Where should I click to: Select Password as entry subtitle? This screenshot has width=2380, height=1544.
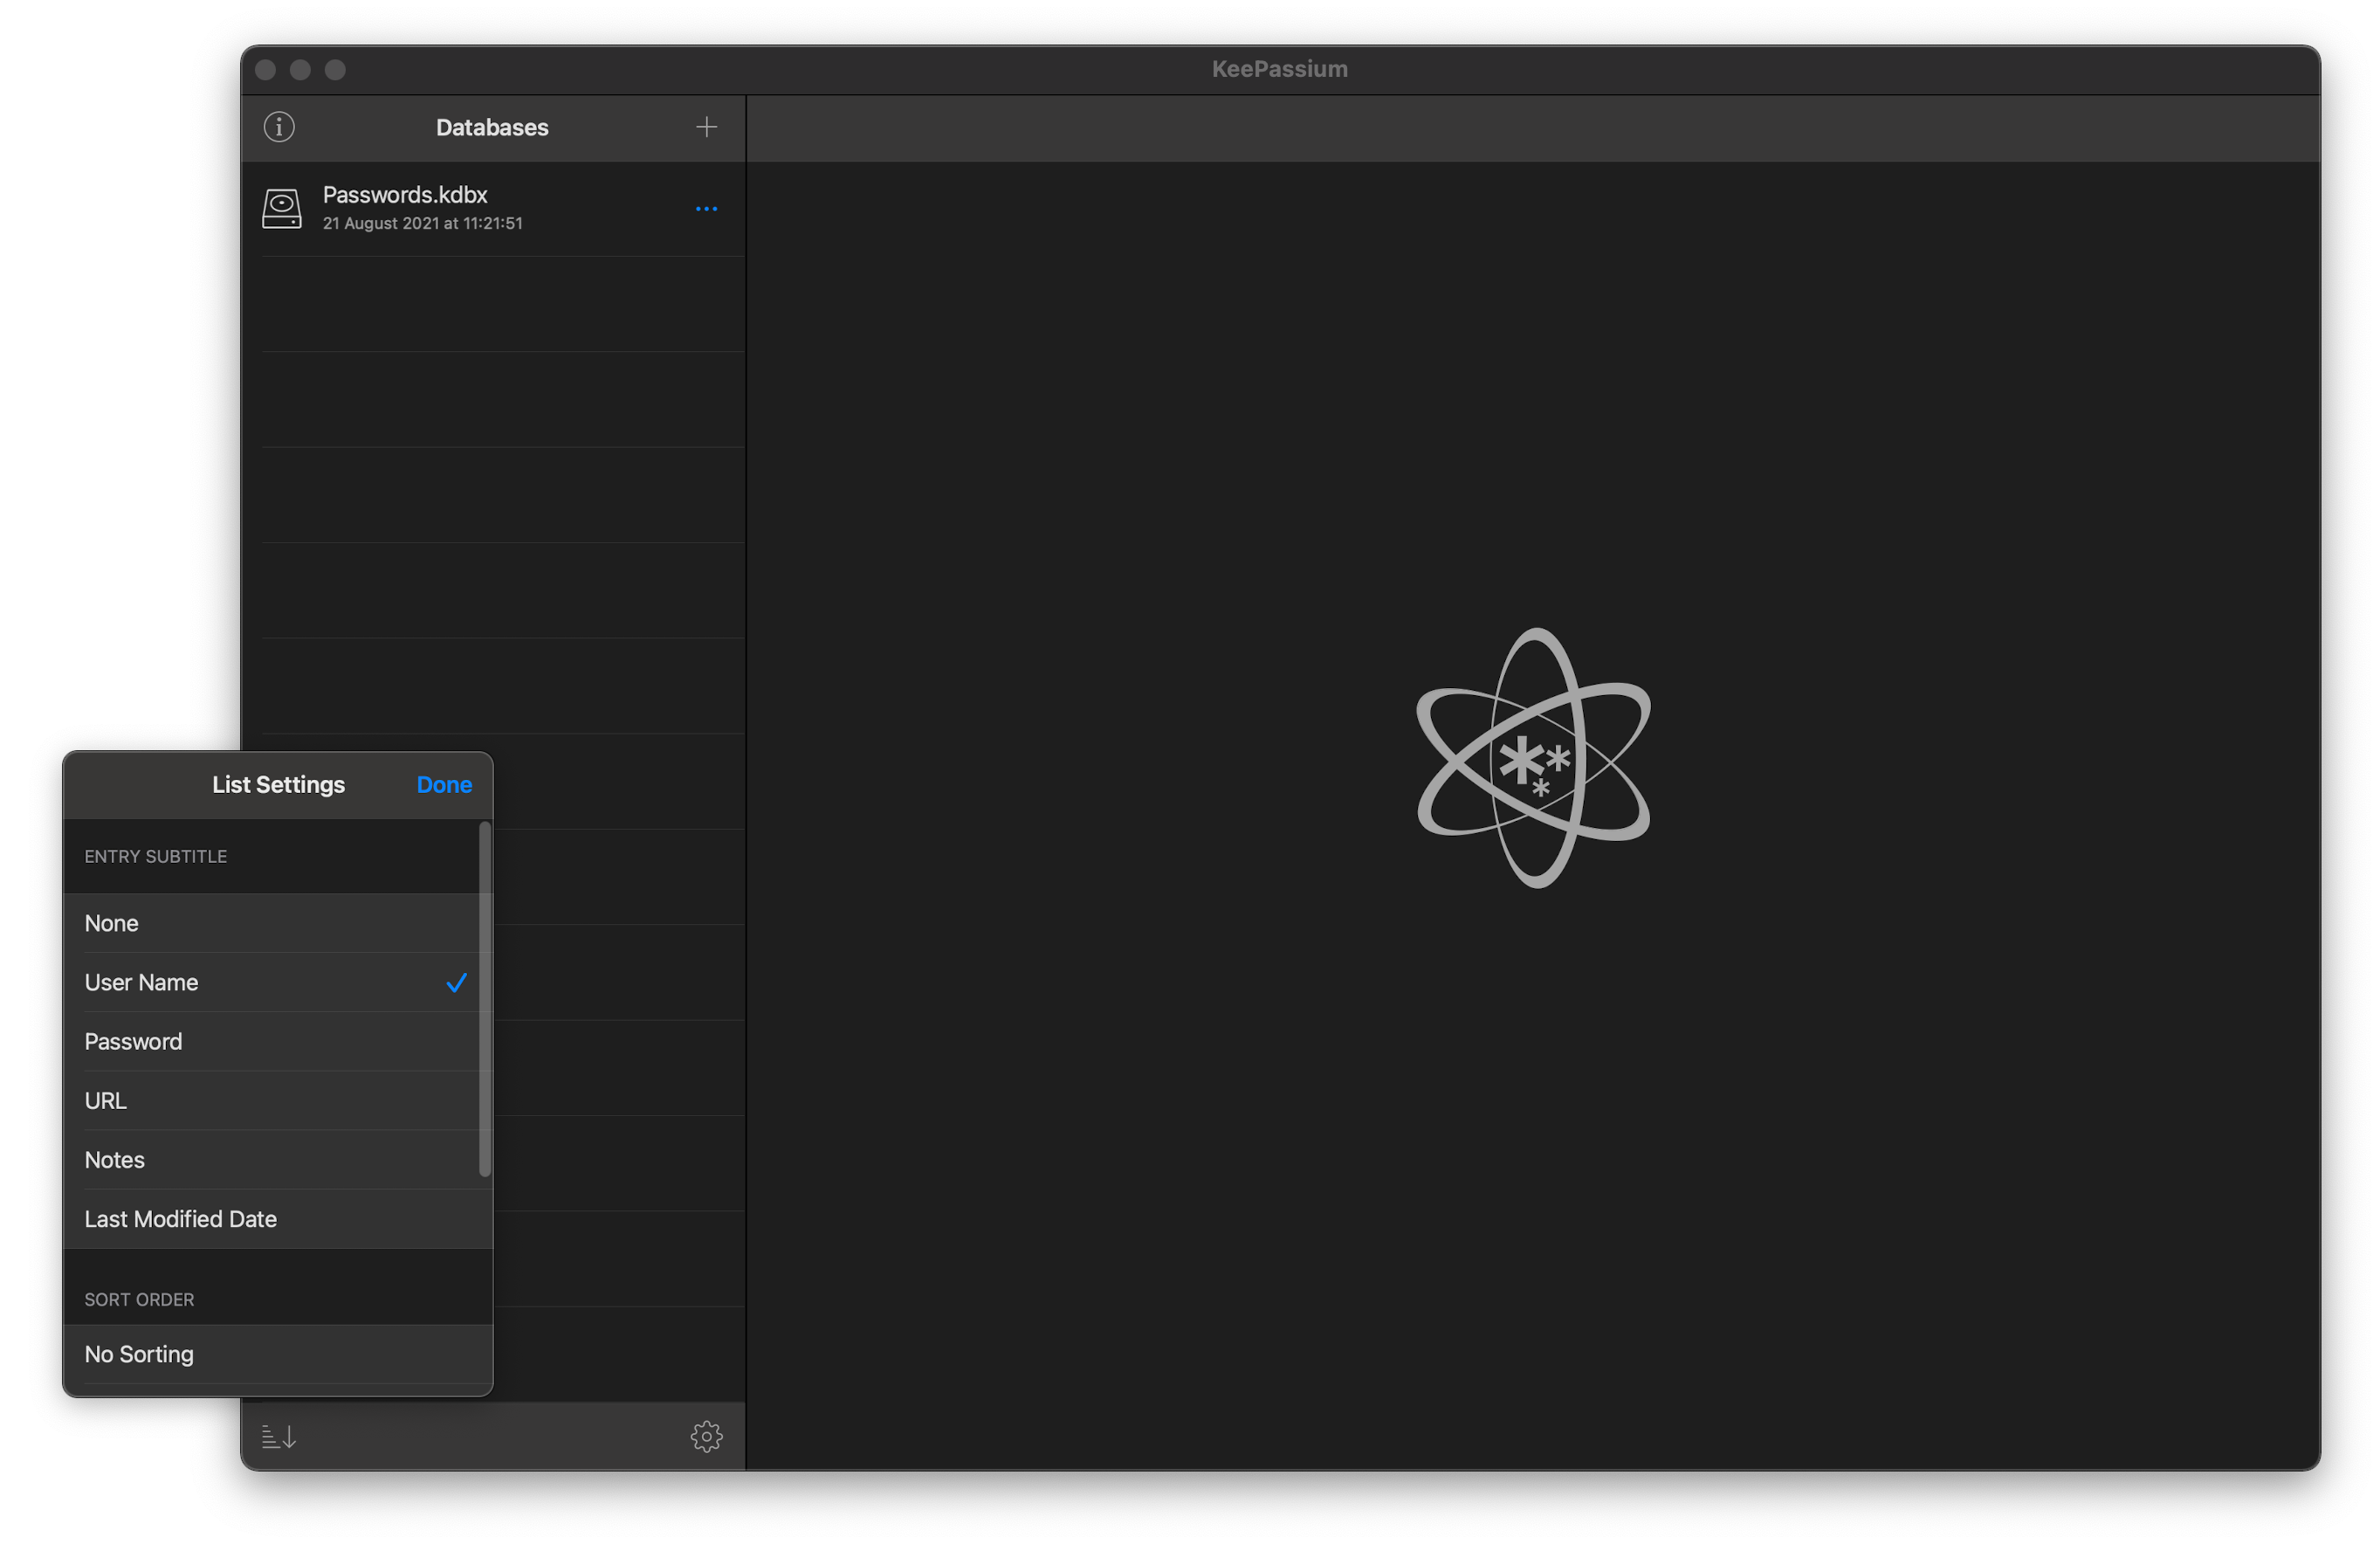134,1041
